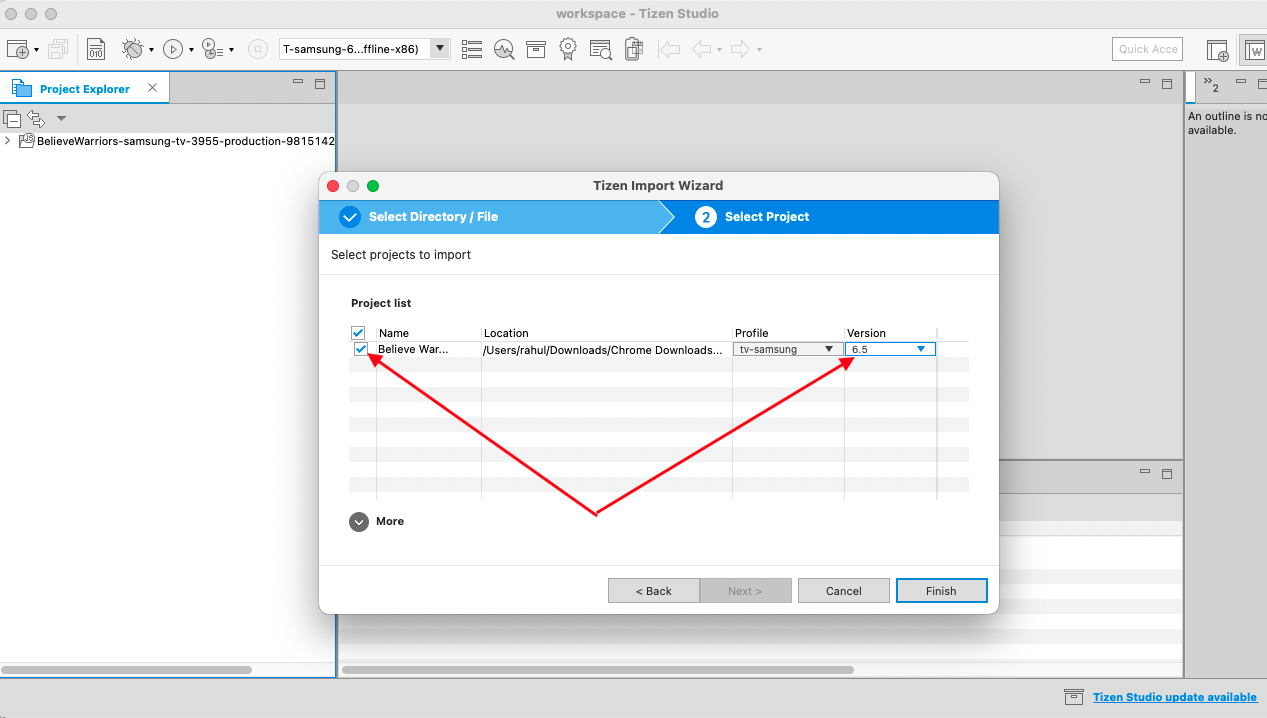Click the Quick Access search field
1267x718 pixels.
point(1148,49)
